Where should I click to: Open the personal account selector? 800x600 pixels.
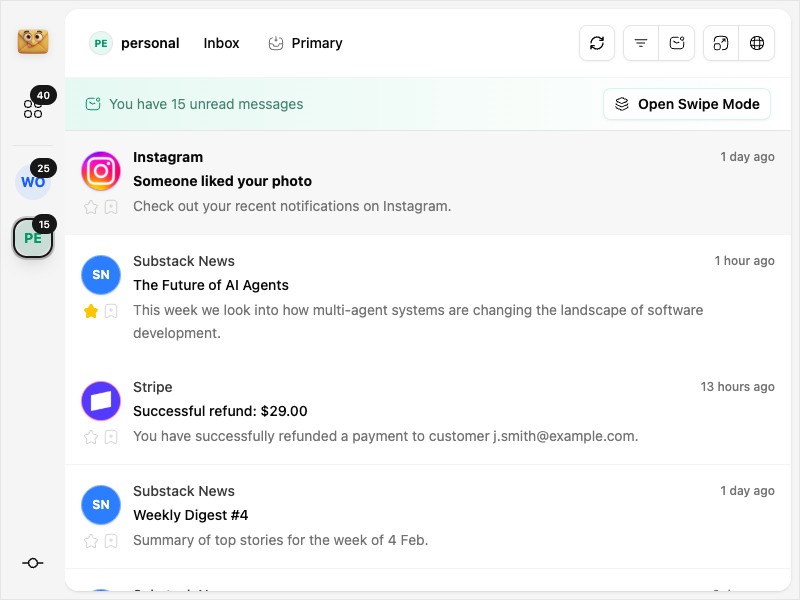pos(134,43)
